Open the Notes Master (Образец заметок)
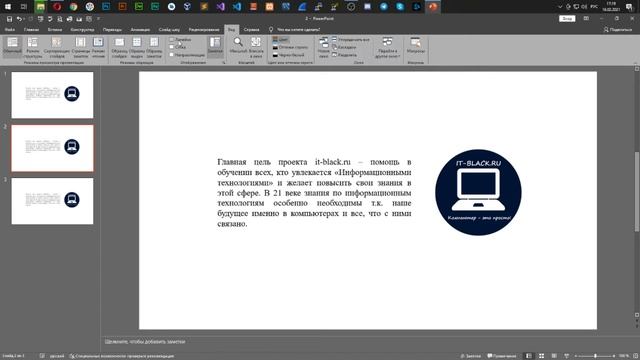The image size is (640, 360). (x=154, y=47)
